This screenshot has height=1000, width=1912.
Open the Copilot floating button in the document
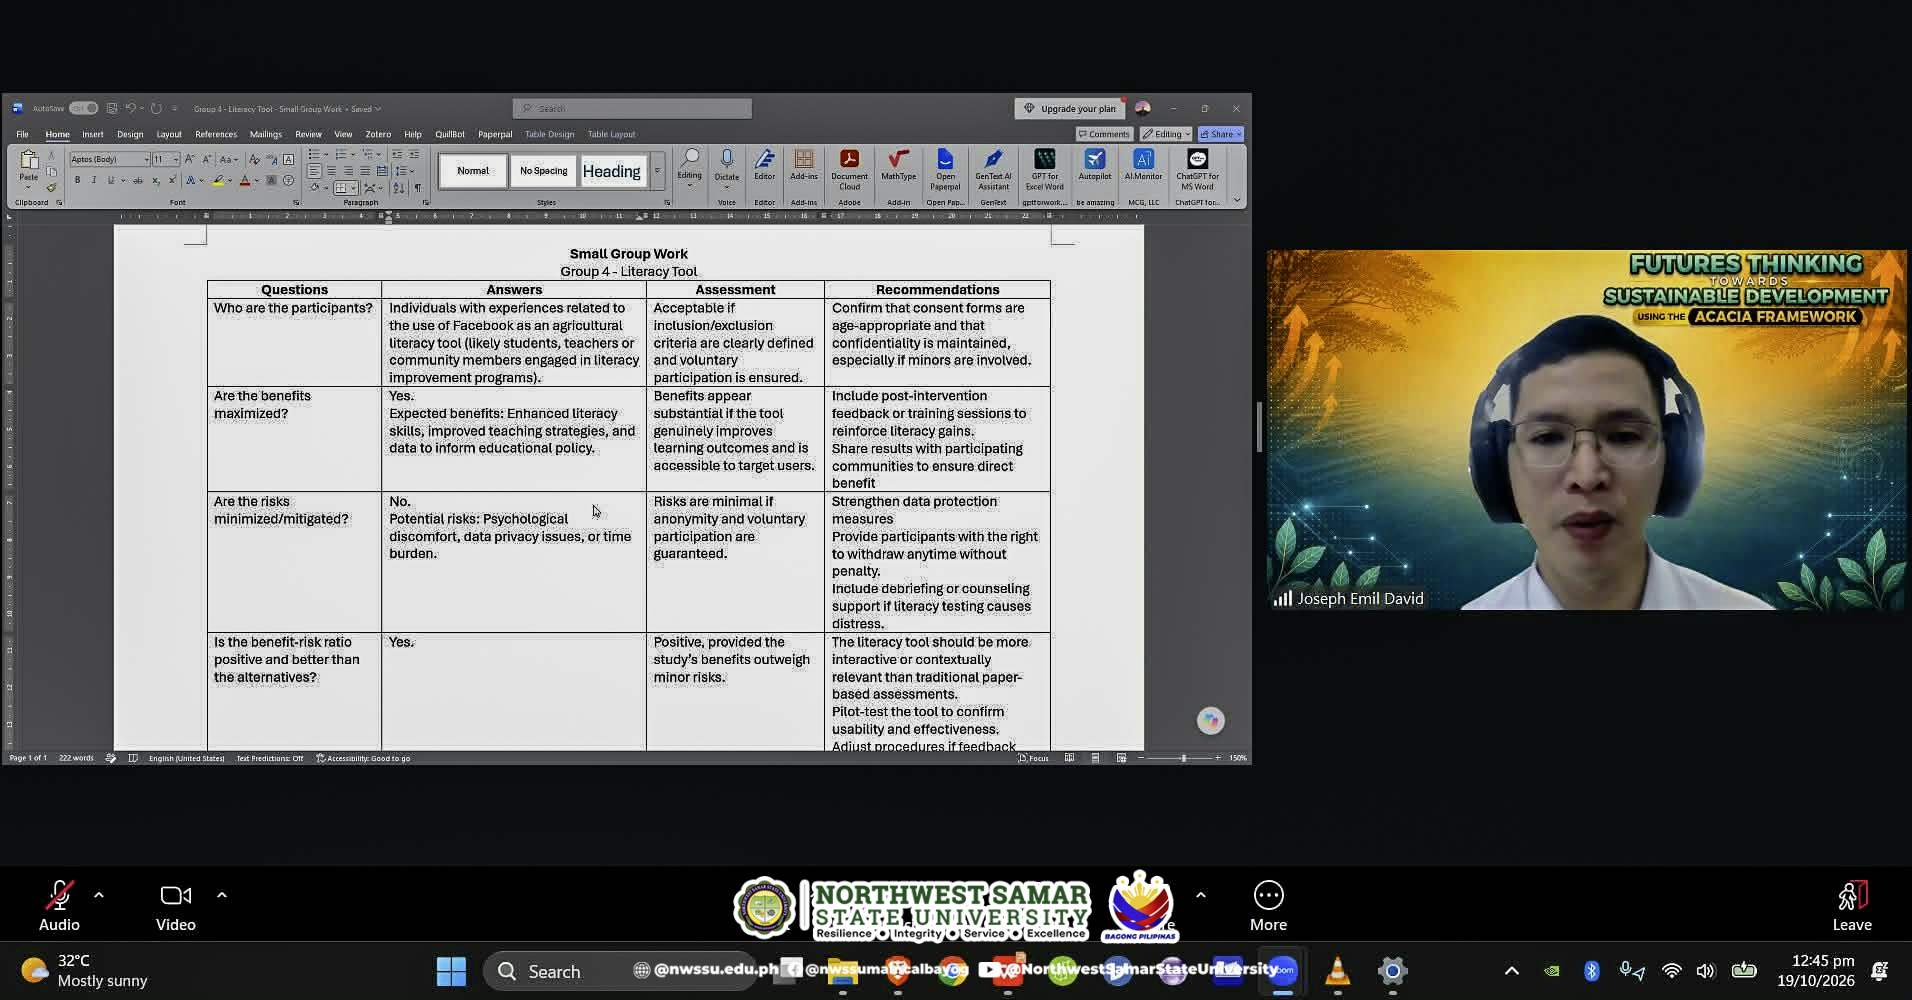pyautogui.click(x=1211, y=720)
